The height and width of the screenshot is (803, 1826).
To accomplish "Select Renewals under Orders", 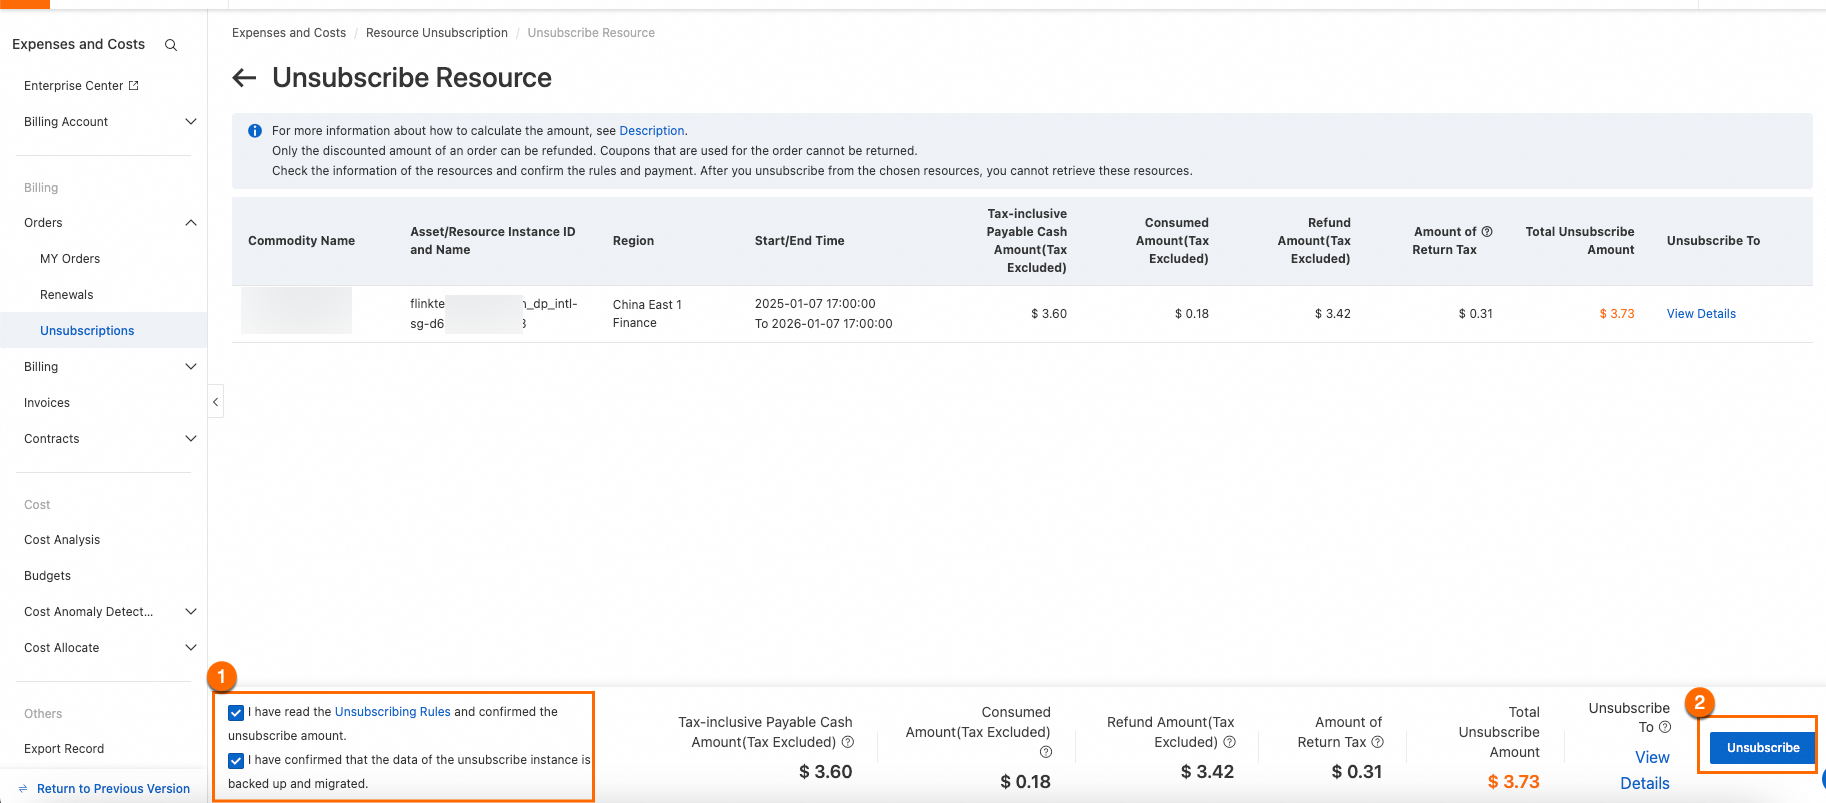I will click(x=66, y=295).
